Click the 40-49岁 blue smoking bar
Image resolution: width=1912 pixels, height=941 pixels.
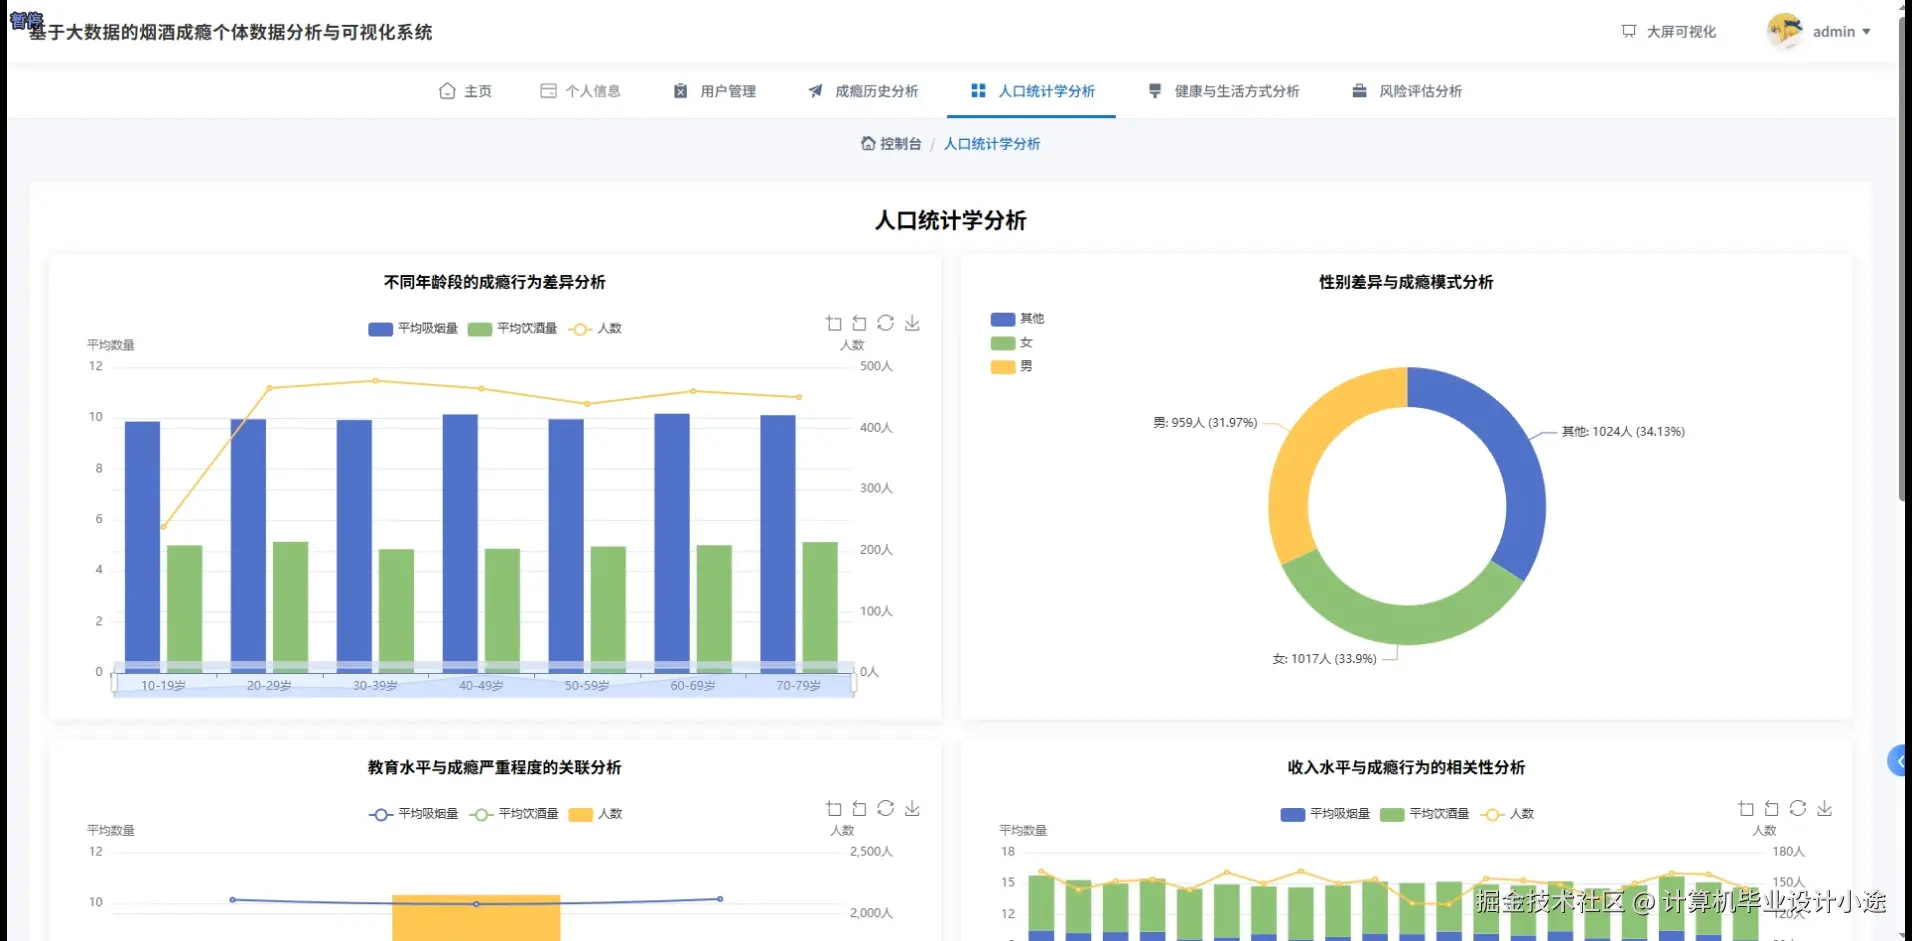coord(460,543)
